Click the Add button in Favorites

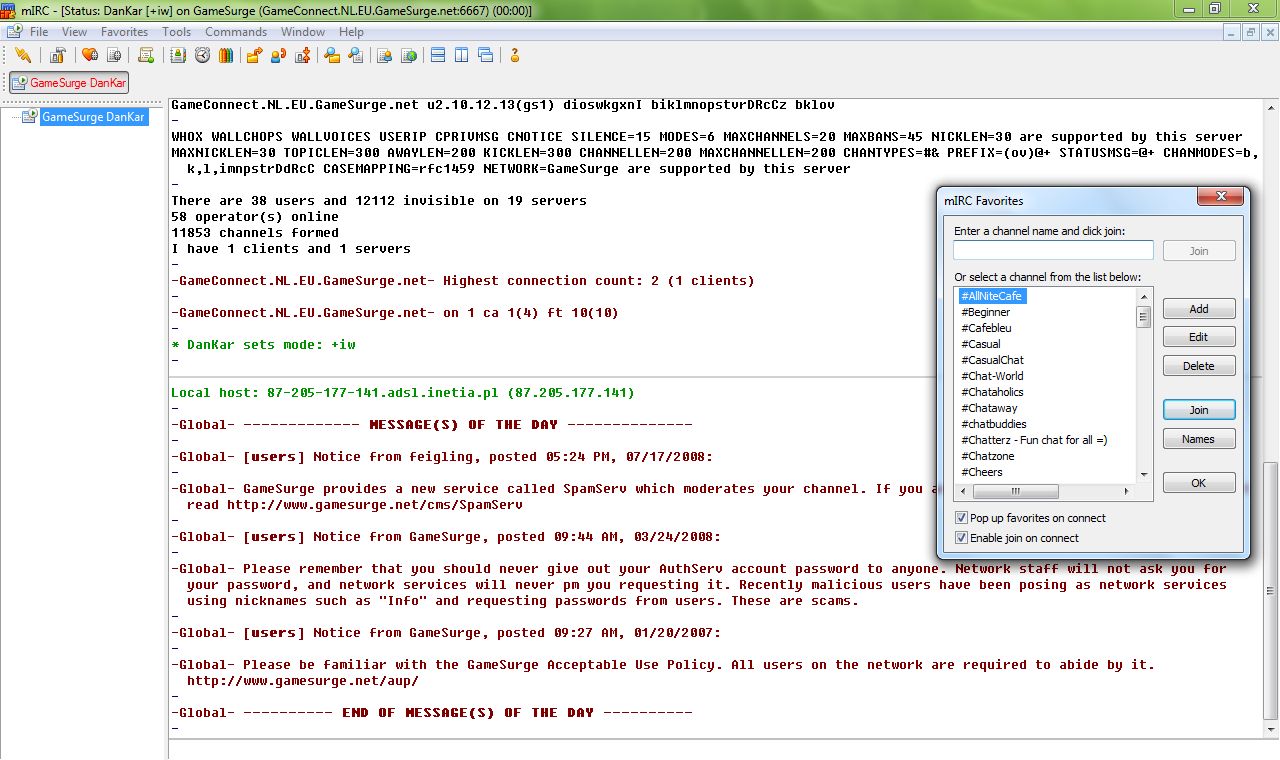(1199, 309)
